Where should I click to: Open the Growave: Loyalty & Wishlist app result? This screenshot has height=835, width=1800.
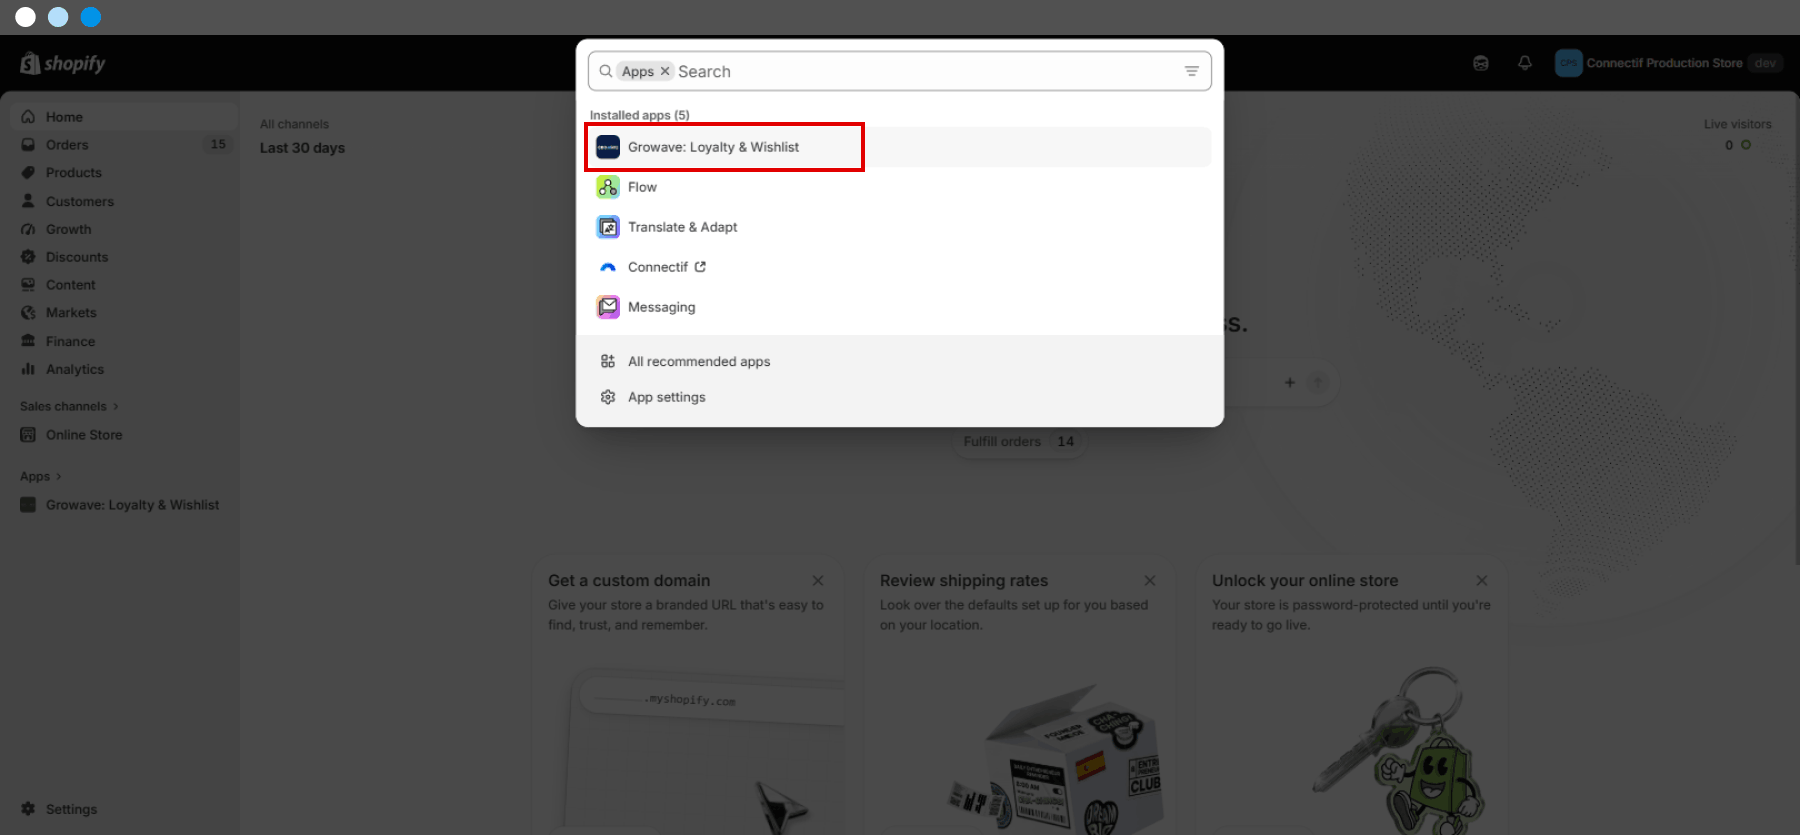[x=899, y=147]
